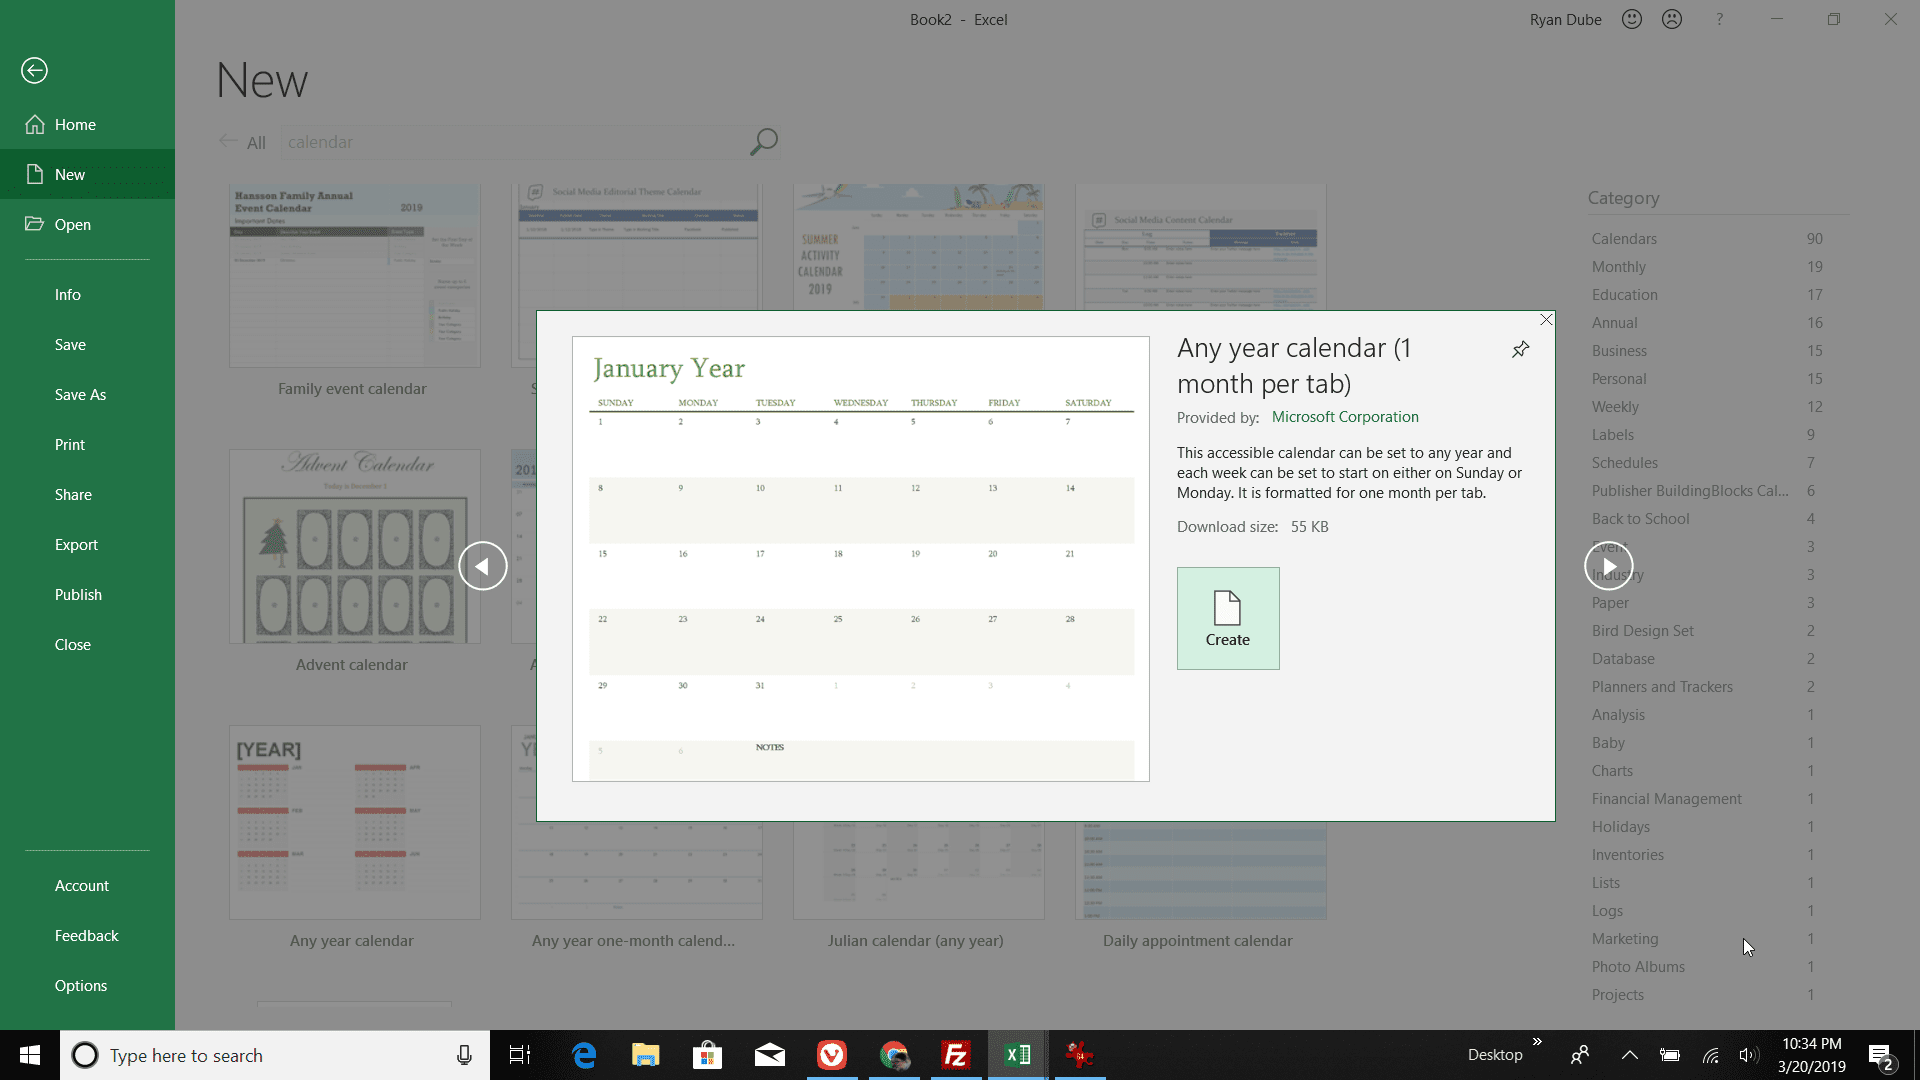
Task: Select the Summer Activity Calendar 2019 thumbnail
Action: (919, 246)
